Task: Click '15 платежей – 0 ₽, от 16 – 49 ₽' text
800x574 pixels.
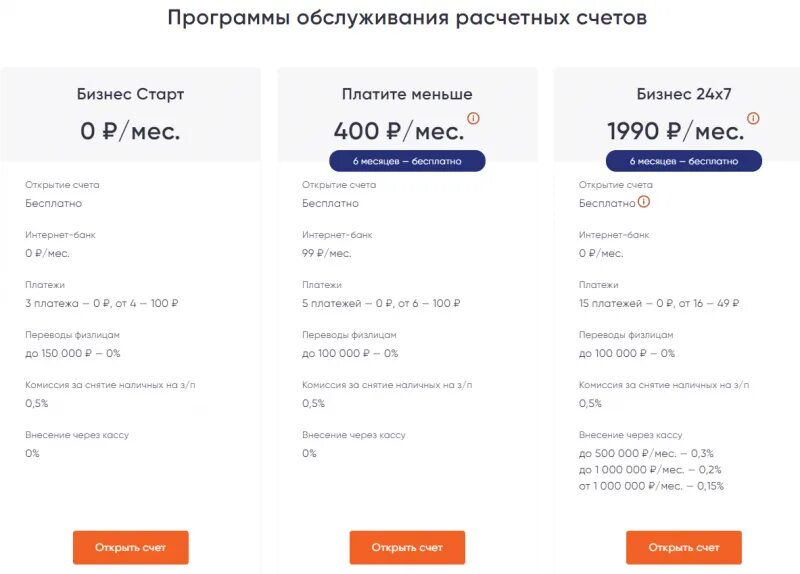Action: 659,304
